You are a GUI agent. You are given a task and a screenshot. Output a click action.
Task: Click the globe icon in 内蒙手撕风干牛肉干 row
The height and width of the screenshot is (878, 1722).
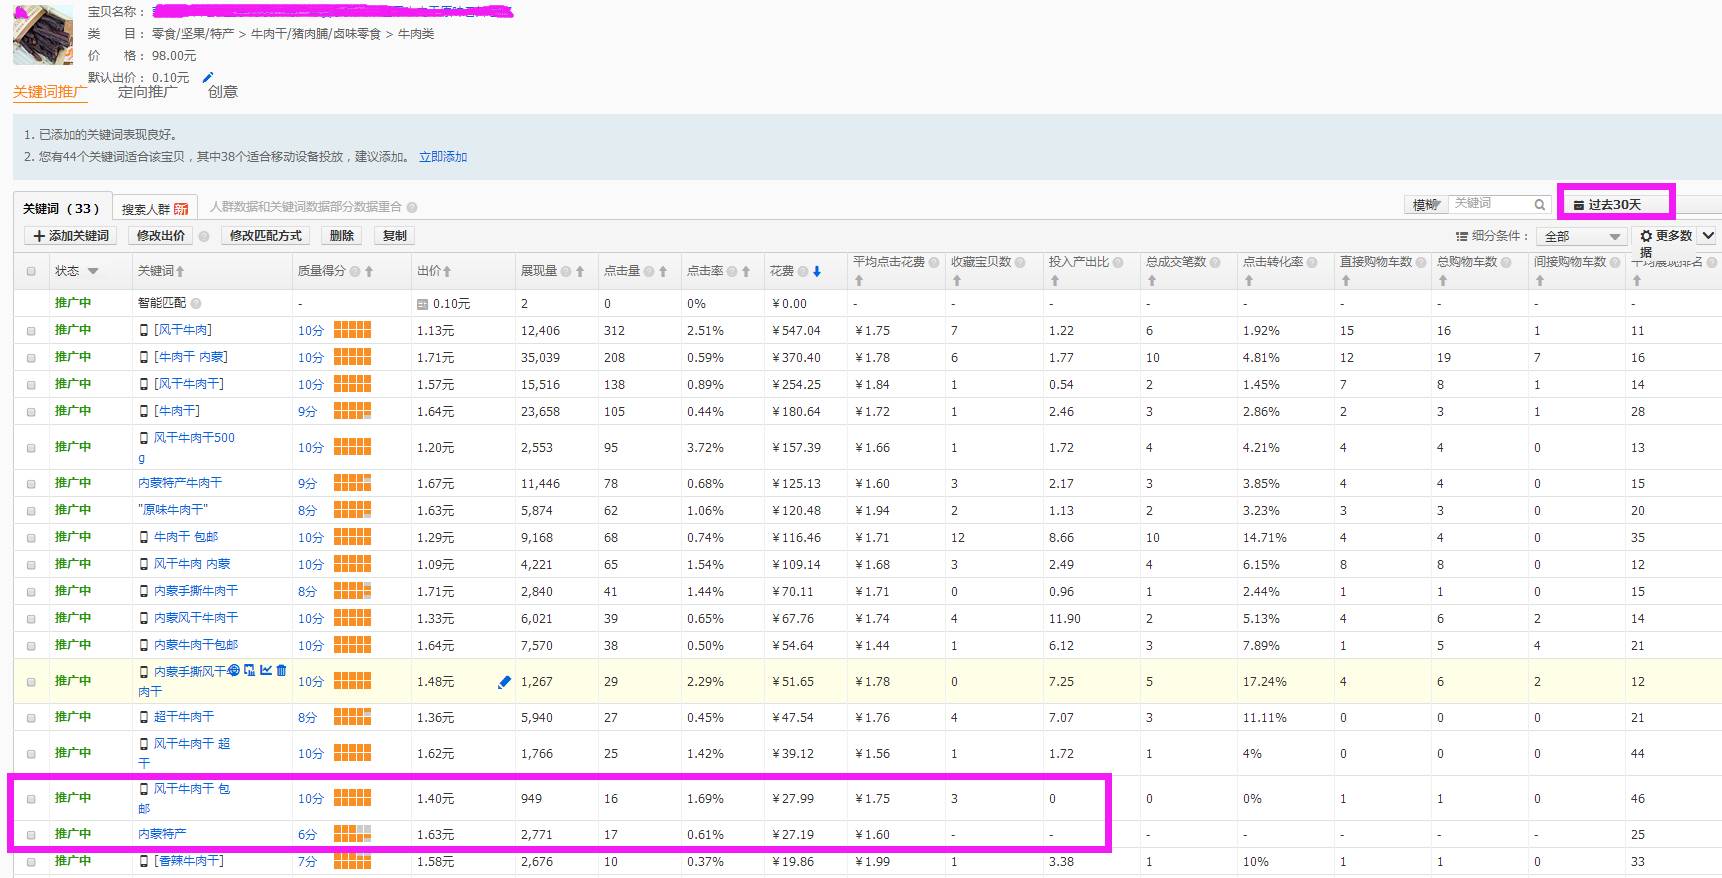pos(234,671)
